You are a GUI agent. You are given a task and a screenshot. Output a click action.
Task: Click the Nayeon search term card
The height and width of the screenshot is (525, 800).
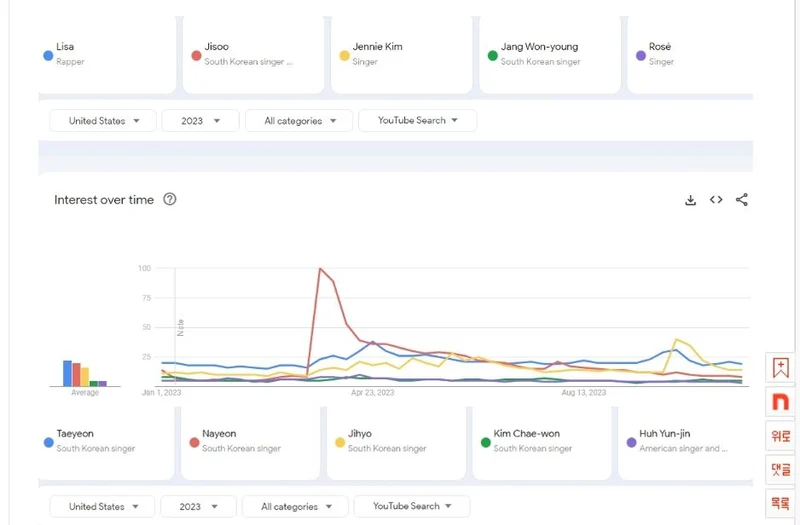(253, 441)
